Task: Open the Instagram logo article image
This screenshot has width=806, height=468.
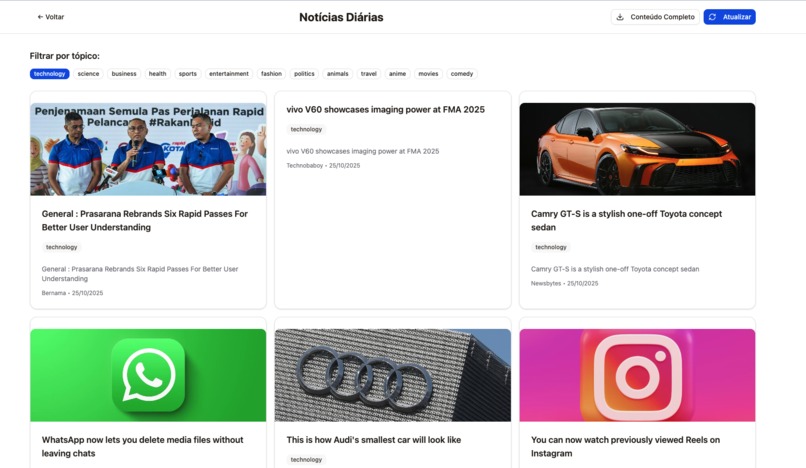Action: point(637,375)
